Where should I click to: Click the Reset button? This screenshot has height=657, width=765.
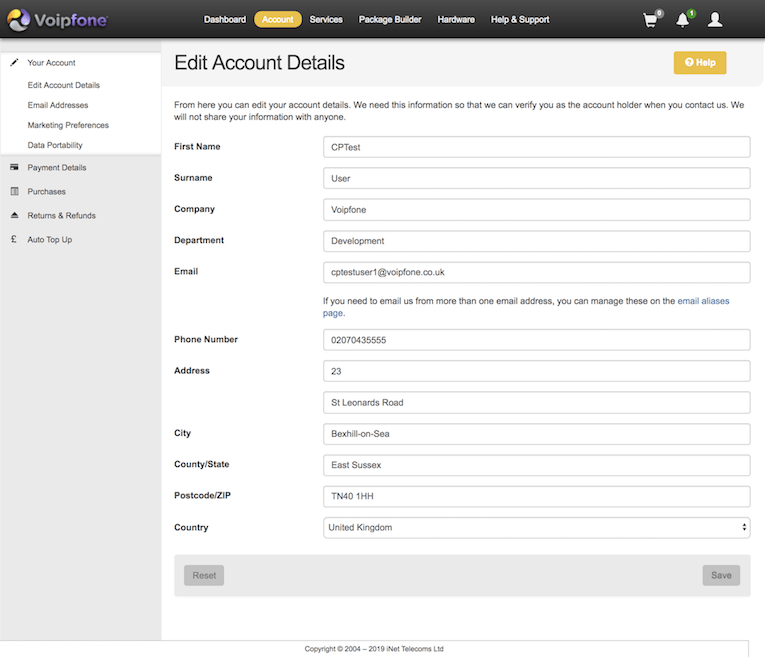(x=204, y=576)
